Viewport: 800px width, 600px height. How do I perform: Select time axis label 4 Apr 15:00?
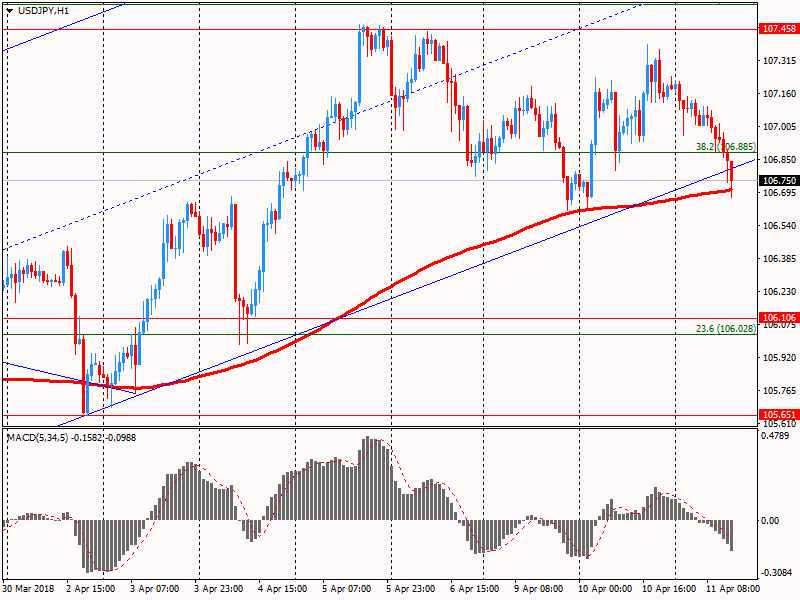283,589
